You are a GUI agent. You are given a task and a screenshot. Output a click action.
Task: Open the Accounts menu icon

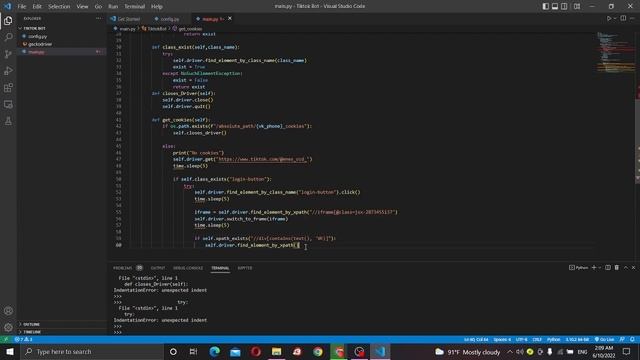pos(8,311)
